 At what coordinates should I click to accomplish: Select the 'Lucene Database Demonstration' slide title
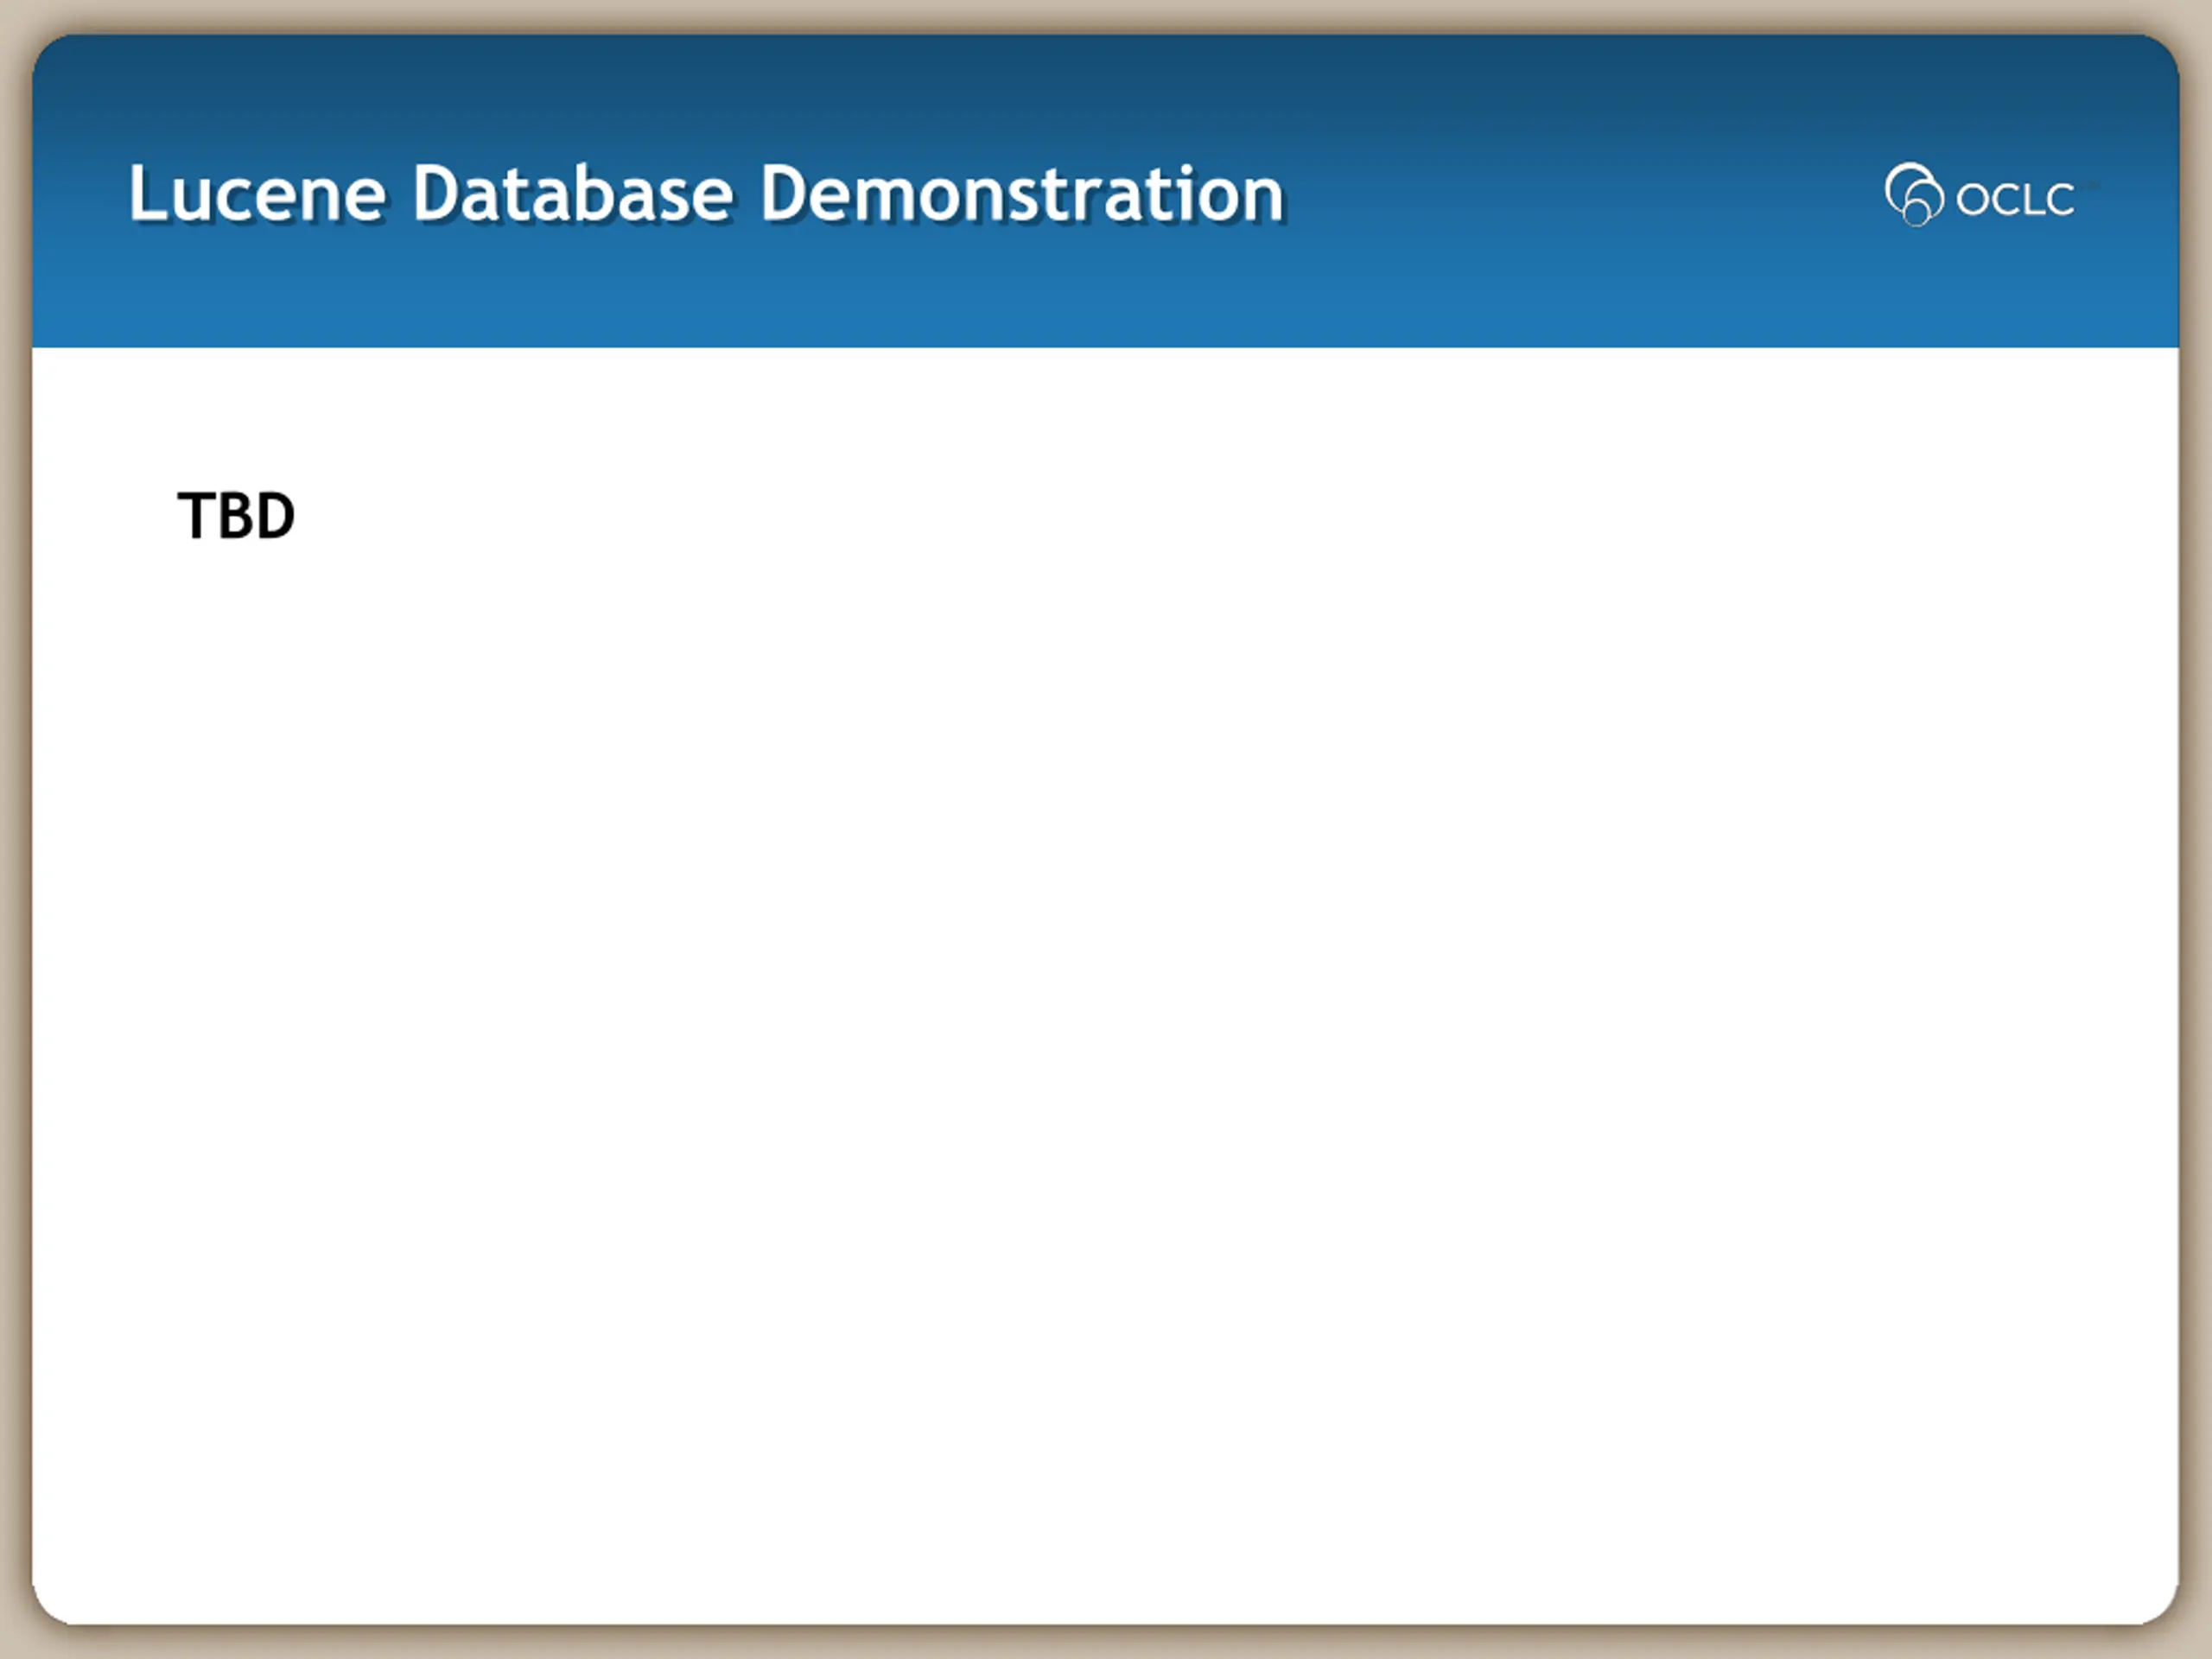click(706, 193)
